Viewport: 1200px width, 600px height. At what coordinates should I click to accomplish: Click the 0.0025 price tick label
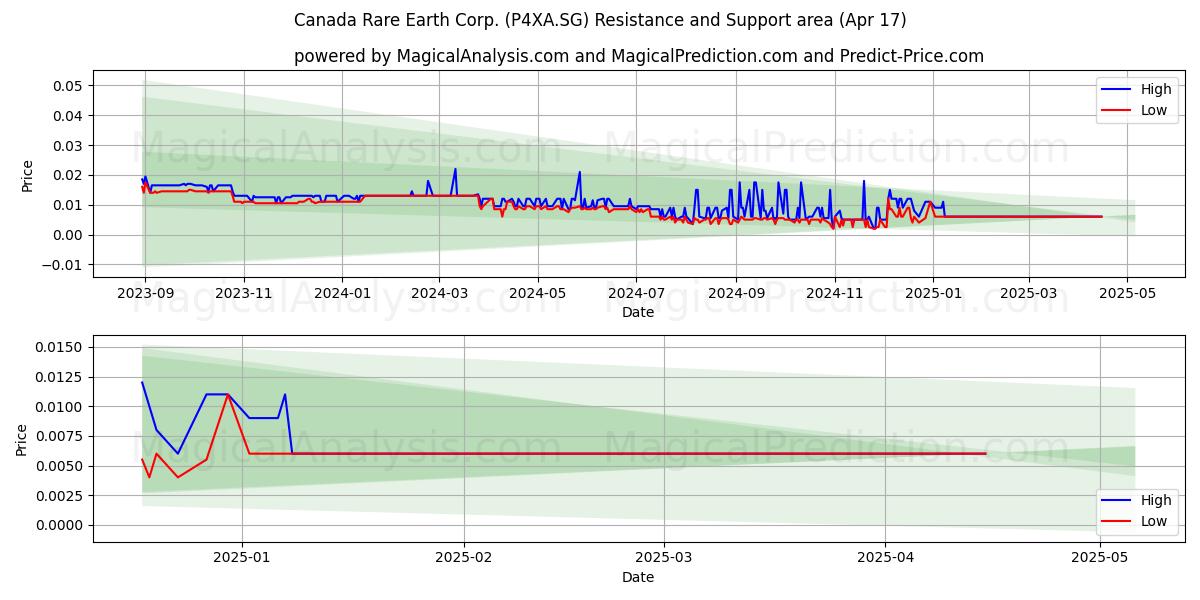[61, 496]
